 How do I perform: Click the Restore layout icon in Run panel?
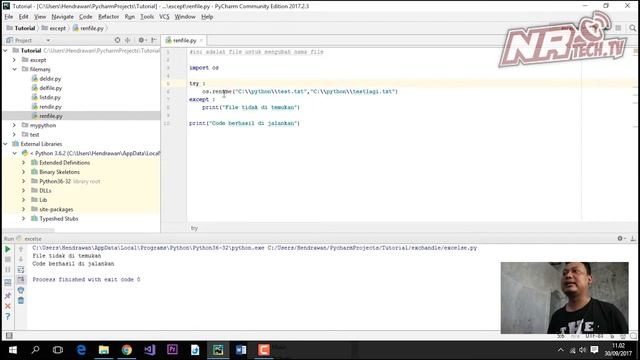8,282
